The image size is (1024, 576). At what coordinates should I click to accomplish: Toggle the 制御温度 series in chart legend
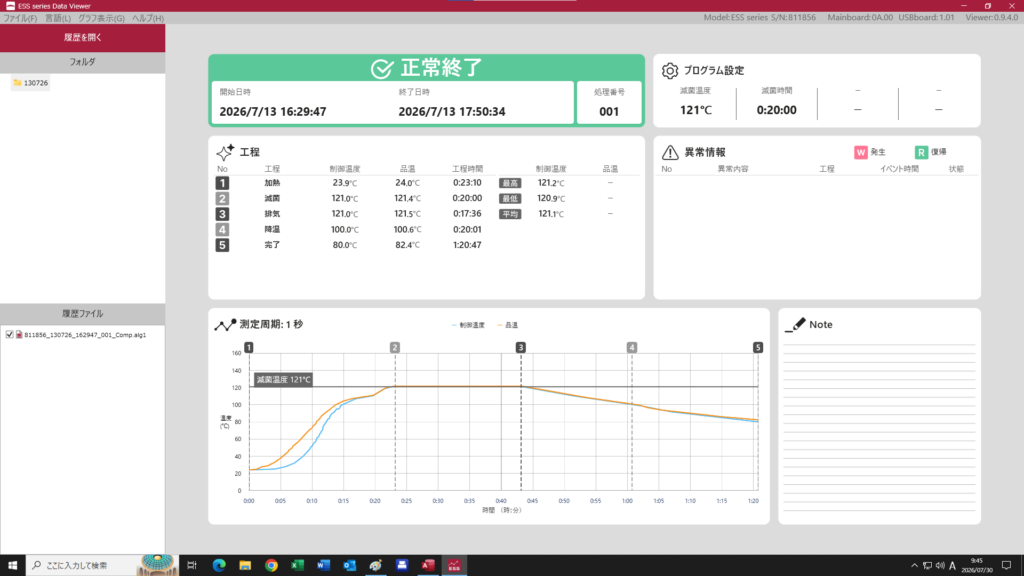point(468,325)
